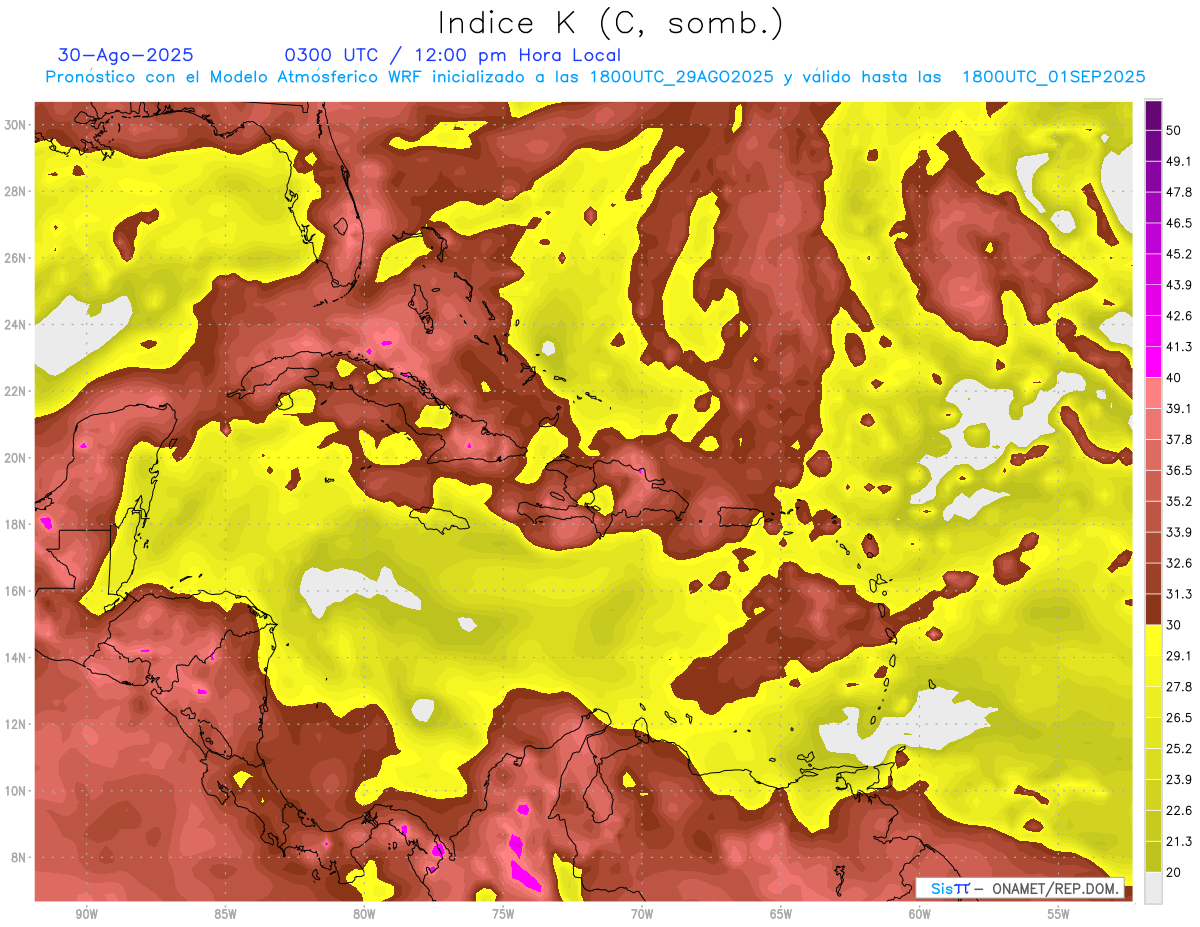Click the colorbar value 37.8

coord(1178,440)
